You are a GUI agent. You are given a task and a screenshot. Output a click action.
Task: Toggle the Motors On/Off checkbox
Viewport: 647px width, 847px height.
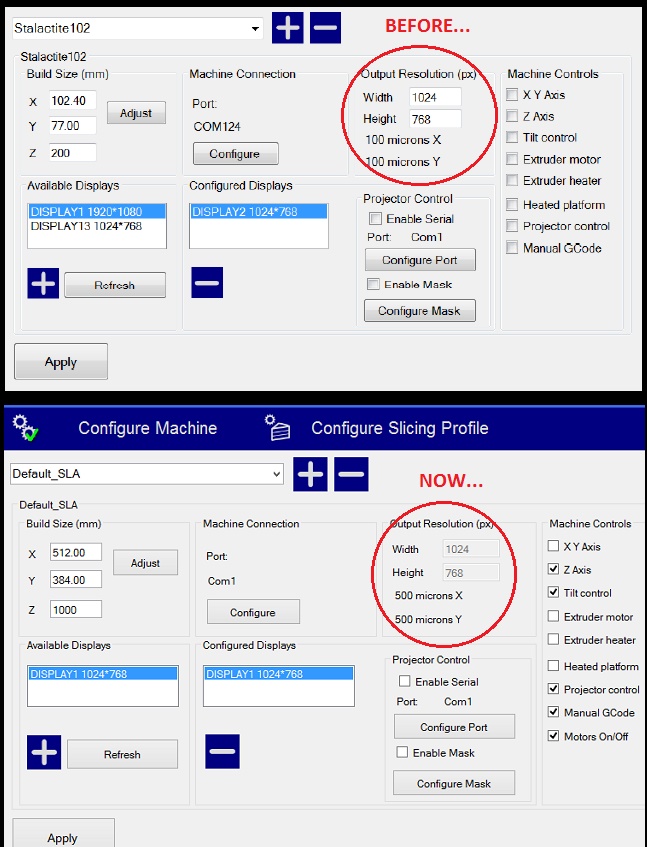click(555, 736)
